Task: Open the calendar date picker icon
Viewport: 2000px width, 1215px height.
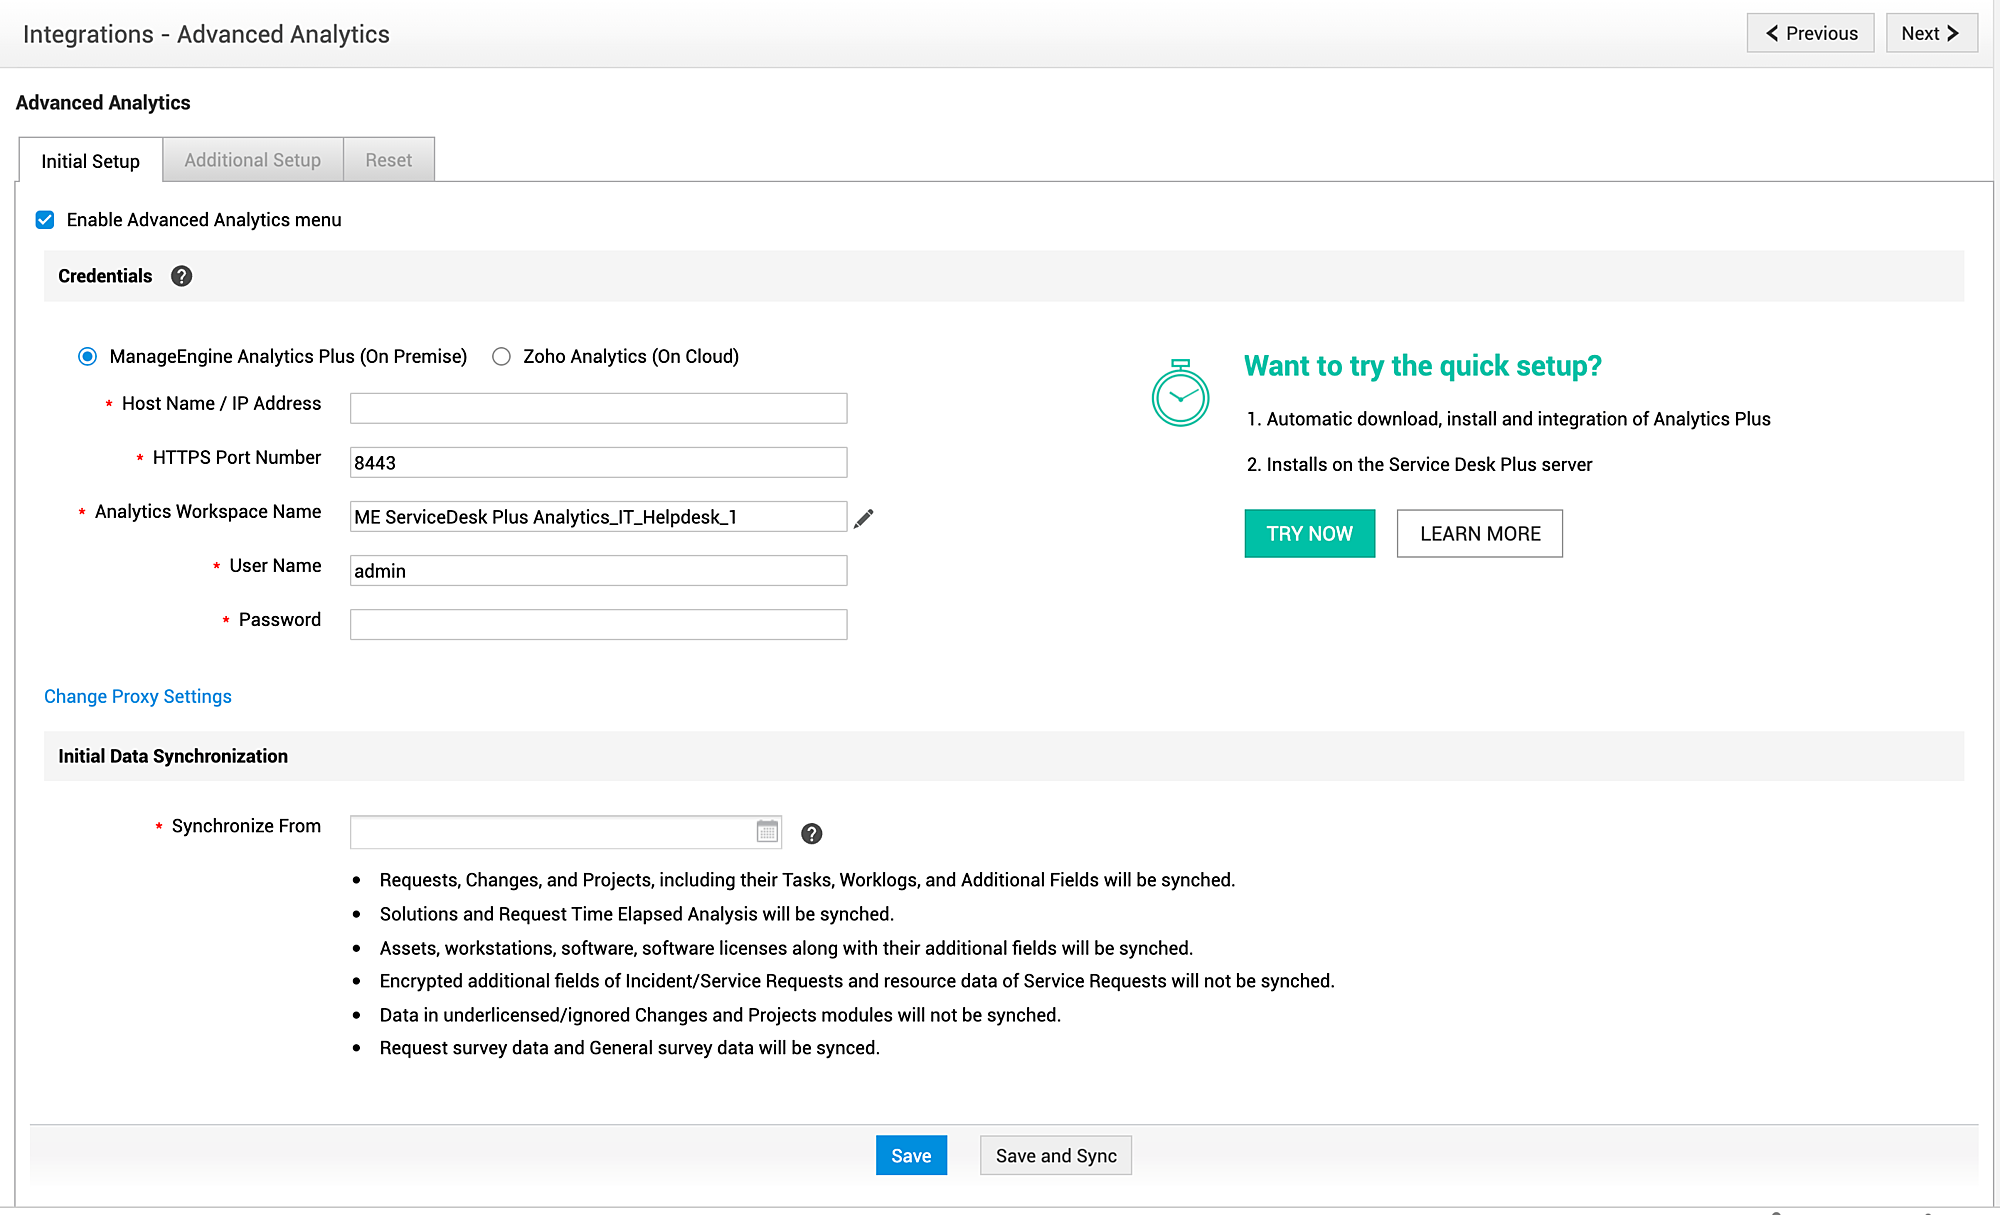Action: [x=767, y=831]
